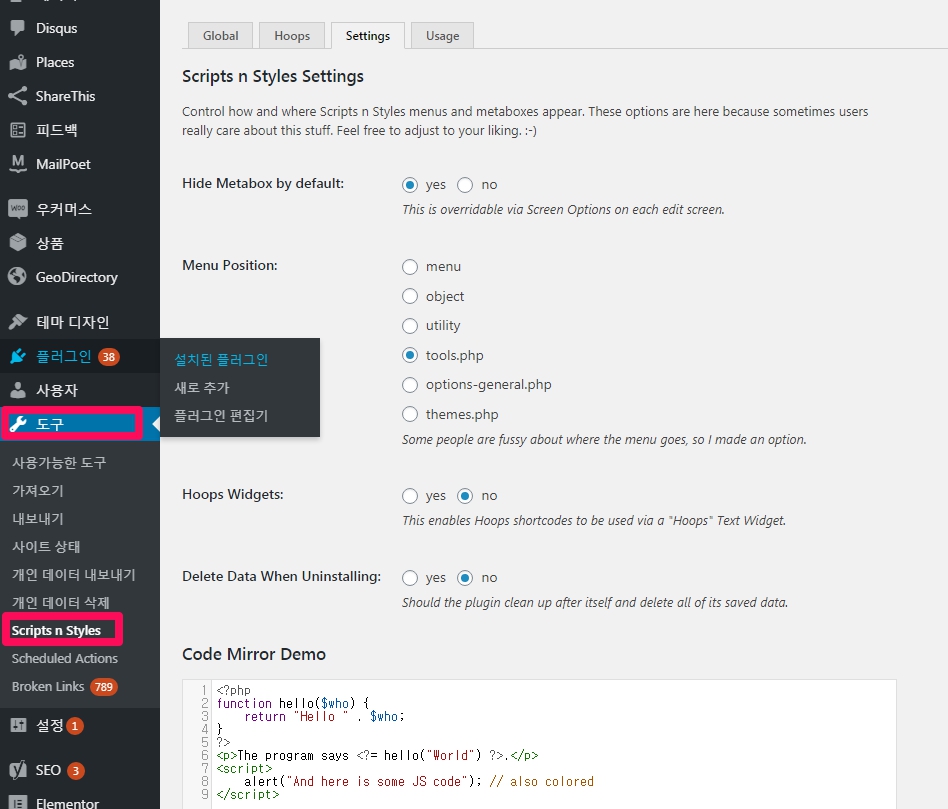Click the 789 Broken Links badge
The image size is (948, 809).
click(x=103, y=687)
